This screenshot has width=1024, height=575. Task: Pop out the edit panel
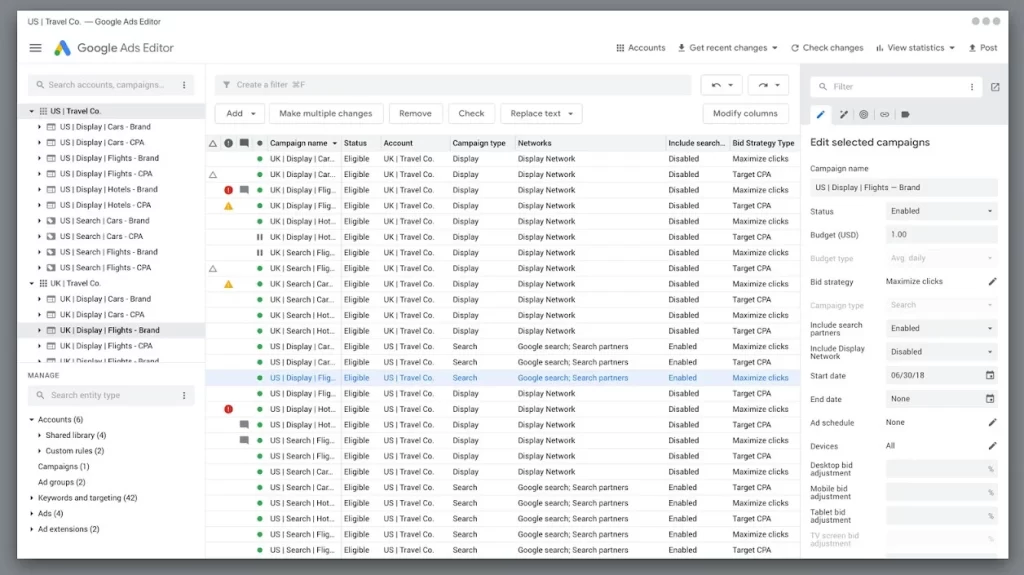(995, 86)
